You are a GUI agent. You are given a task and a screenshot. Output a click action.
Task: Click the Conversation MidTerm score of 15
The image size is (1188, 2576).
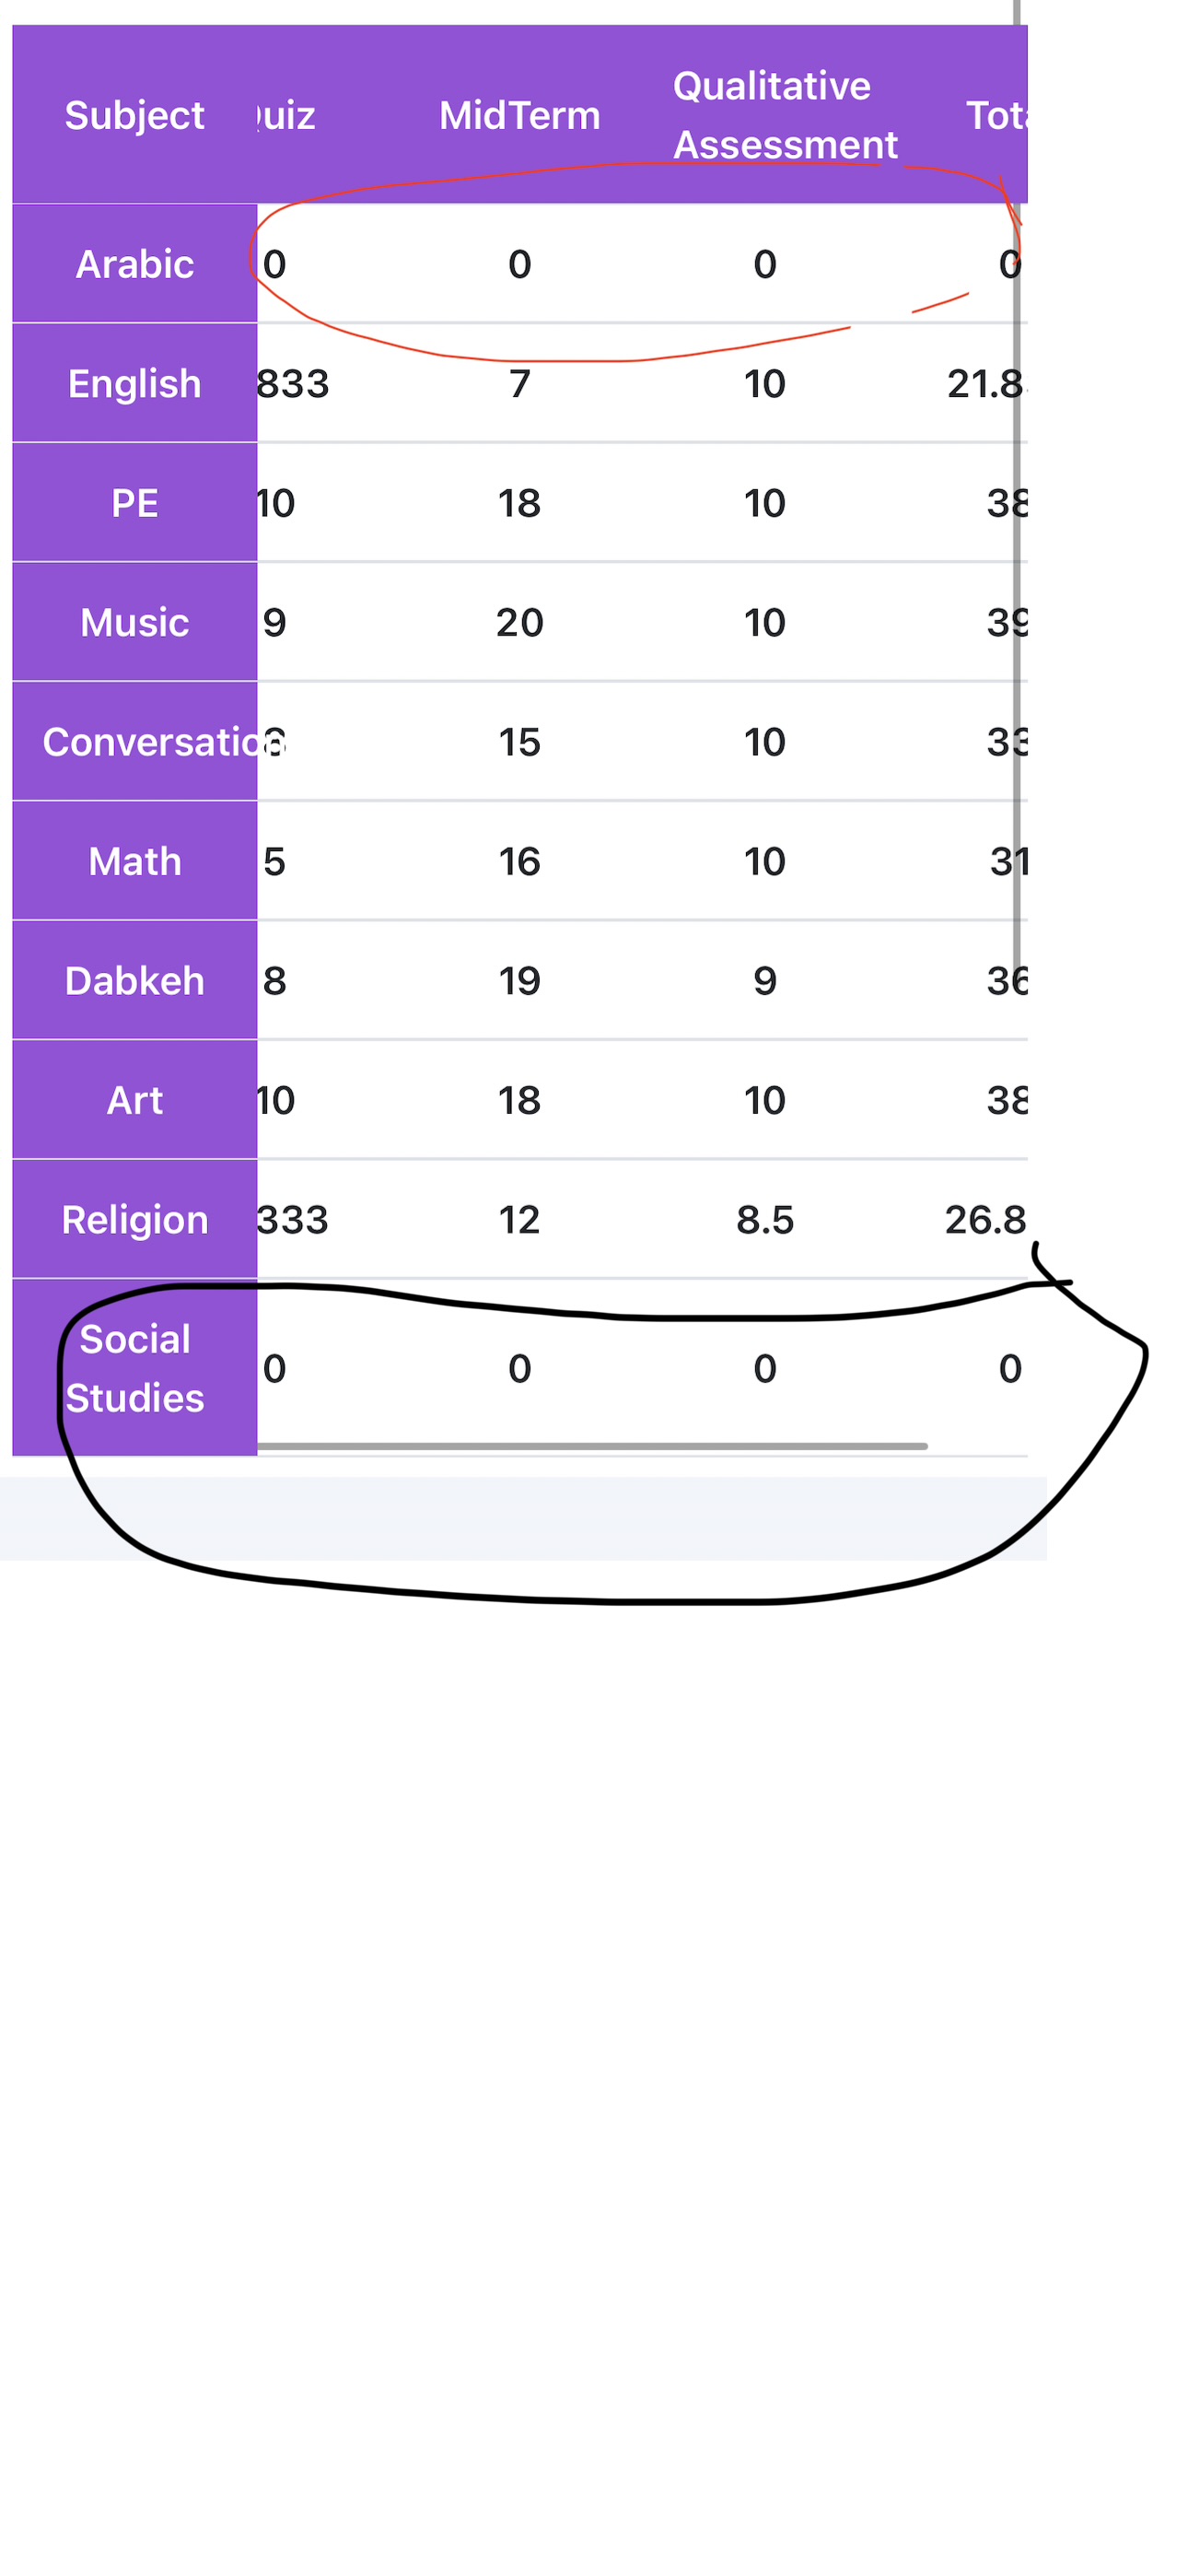[x=519, y=742]
